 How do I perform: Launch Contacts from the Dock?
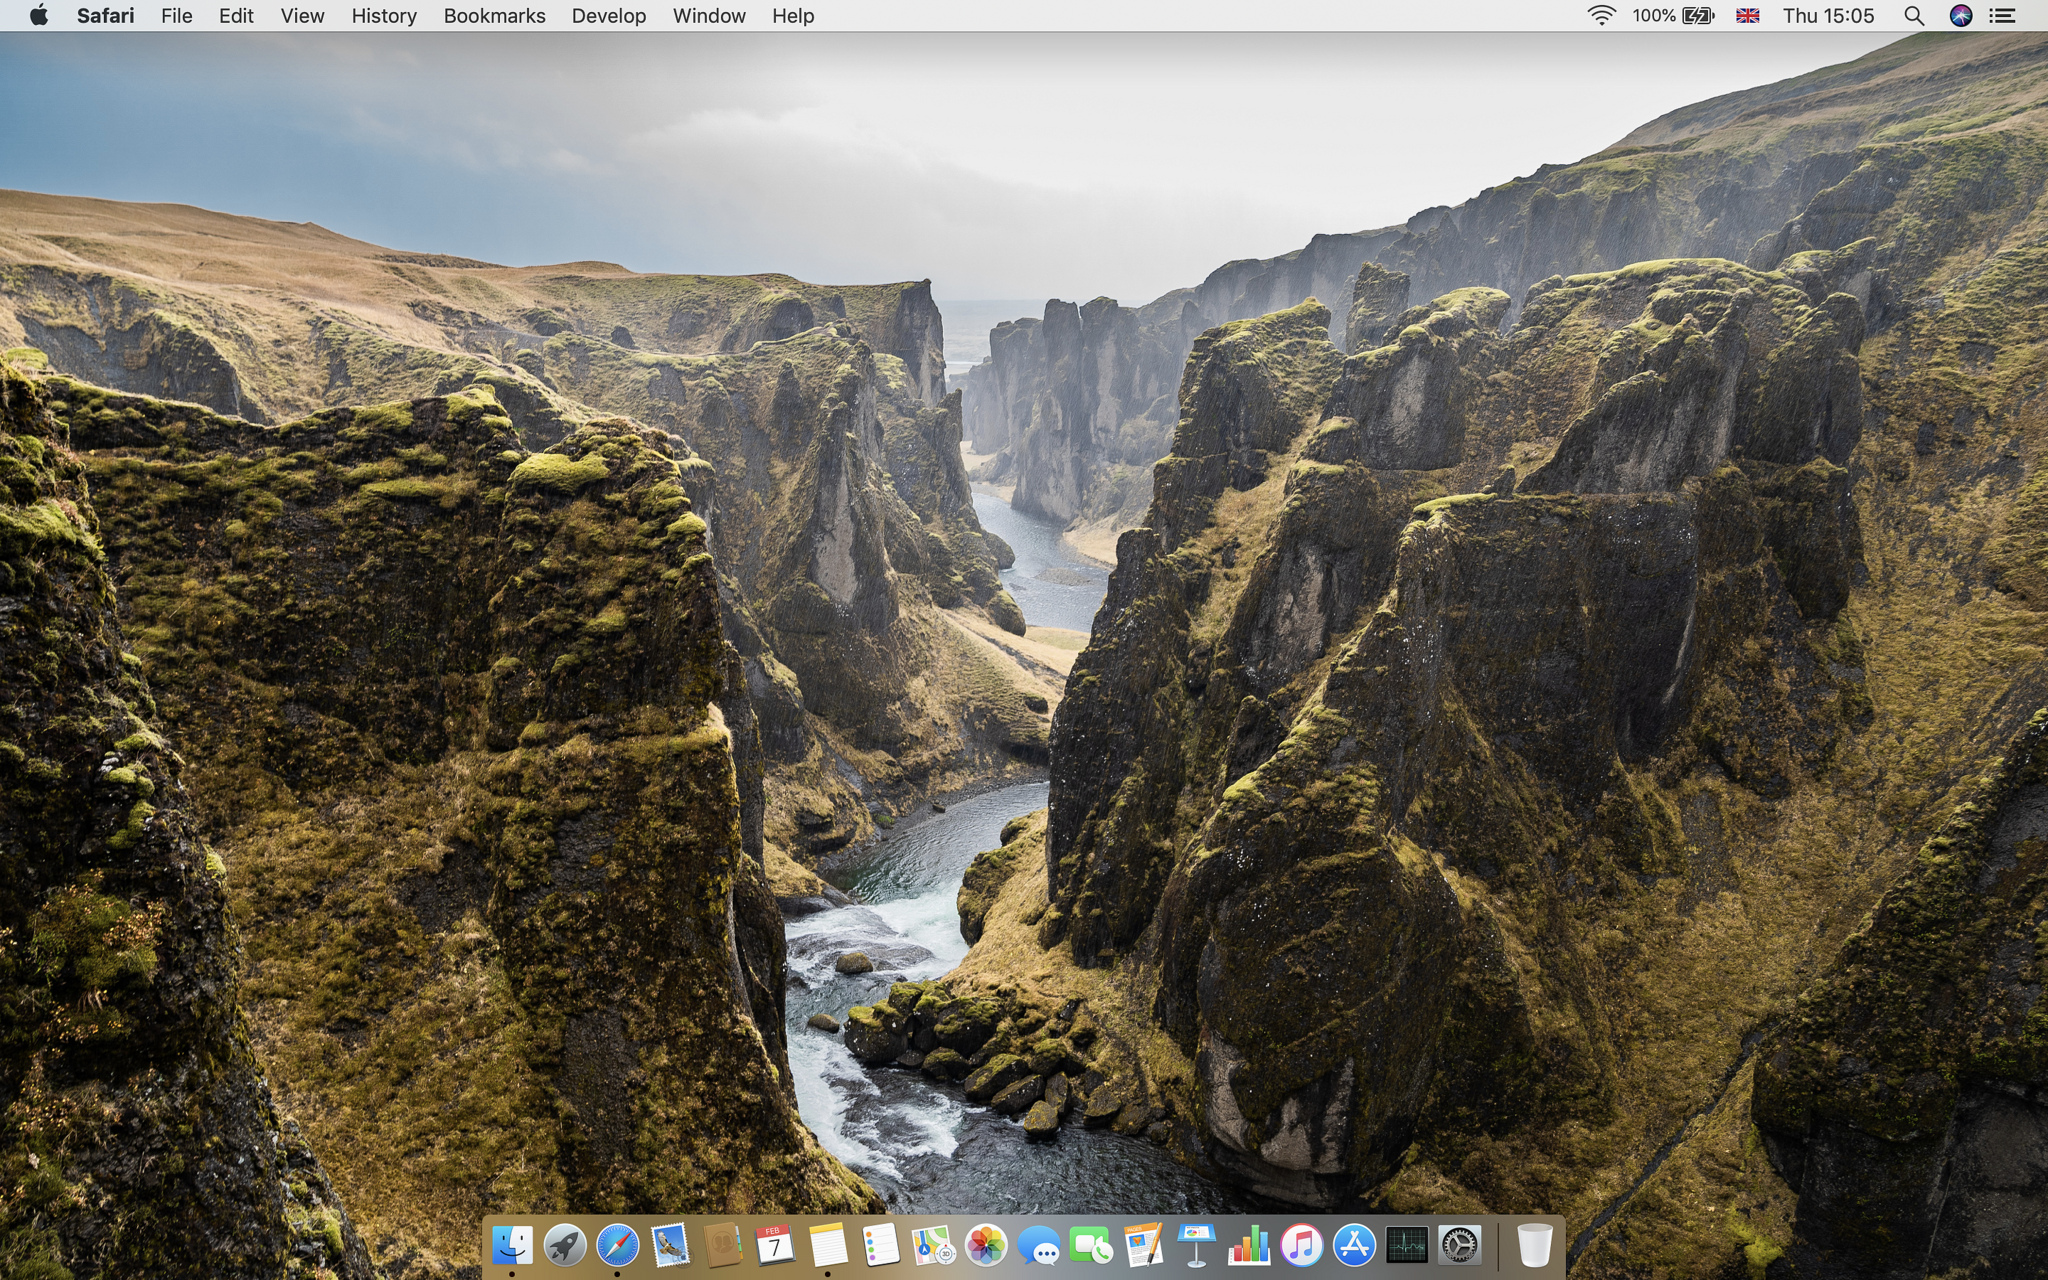(x=722, y=1245)
